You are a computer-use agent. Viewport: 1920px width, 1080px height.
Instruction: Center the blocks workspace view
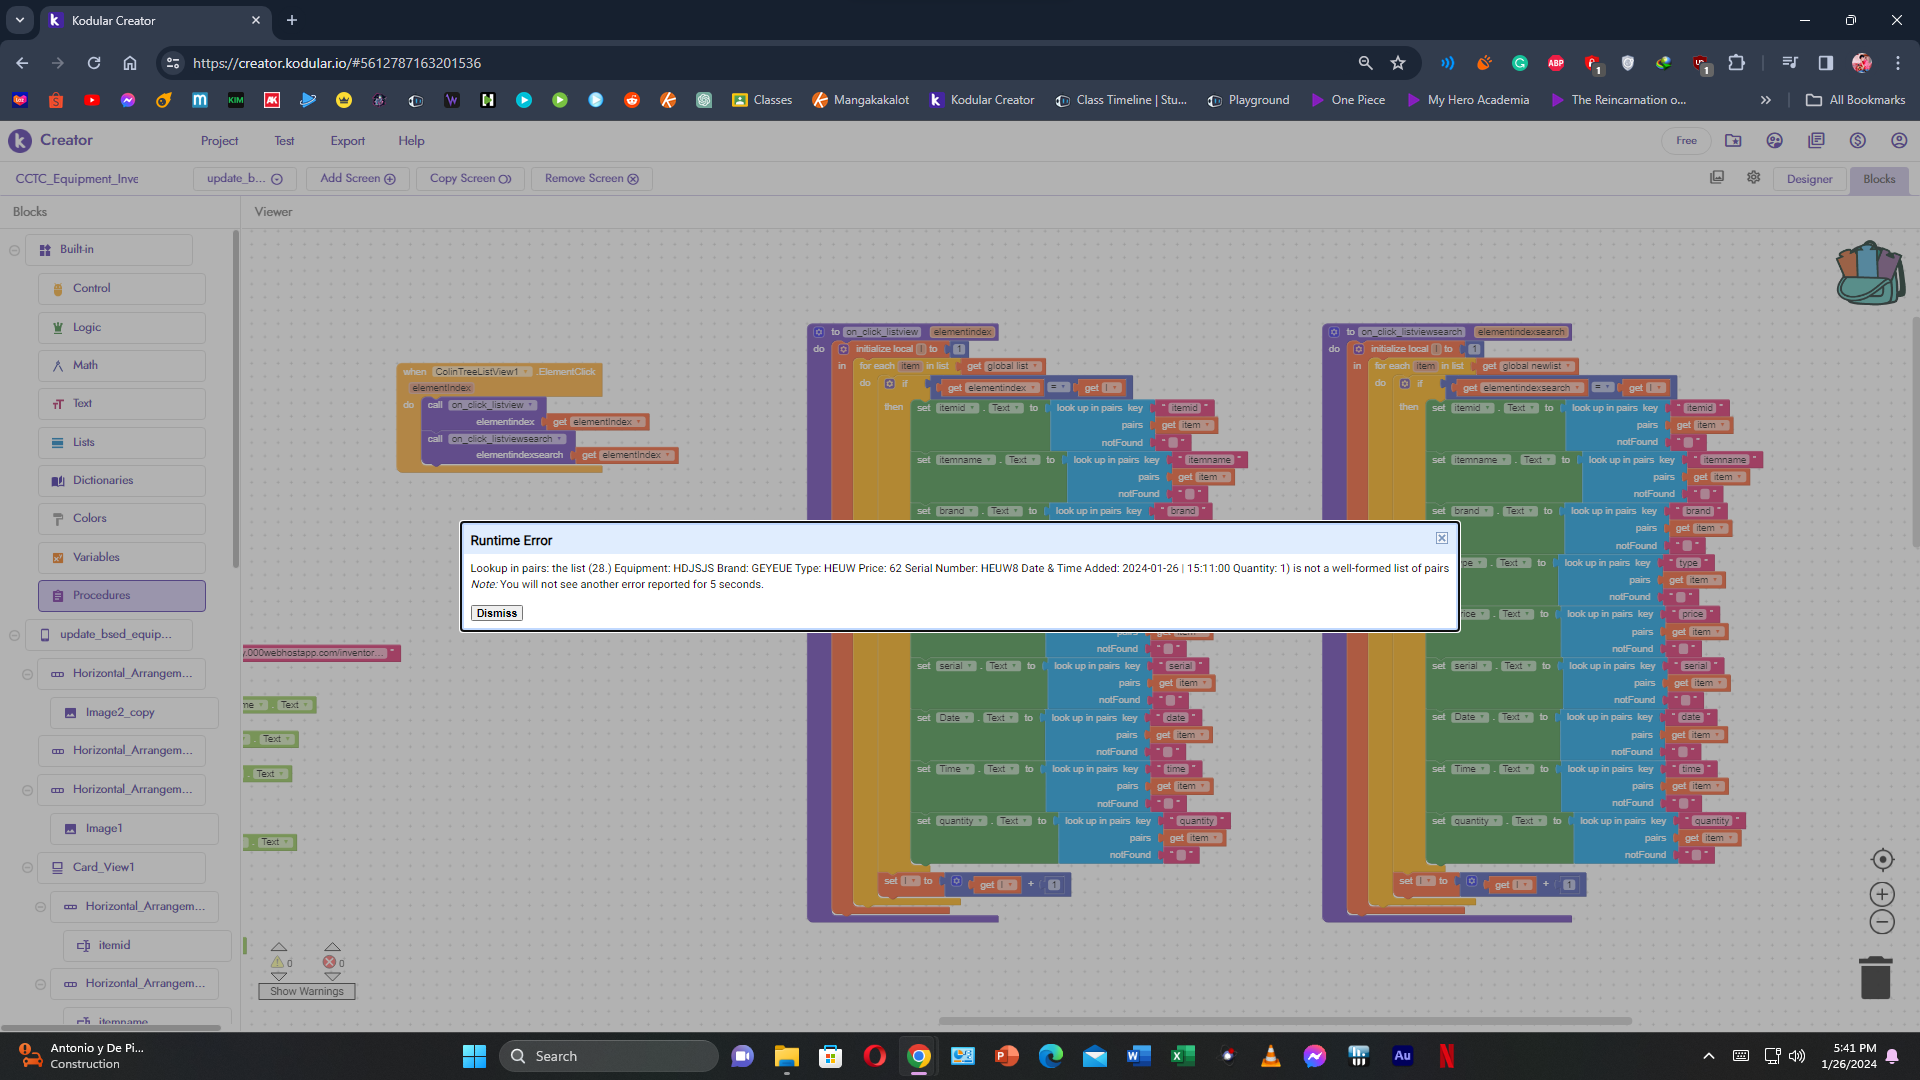coord(1882,859)
